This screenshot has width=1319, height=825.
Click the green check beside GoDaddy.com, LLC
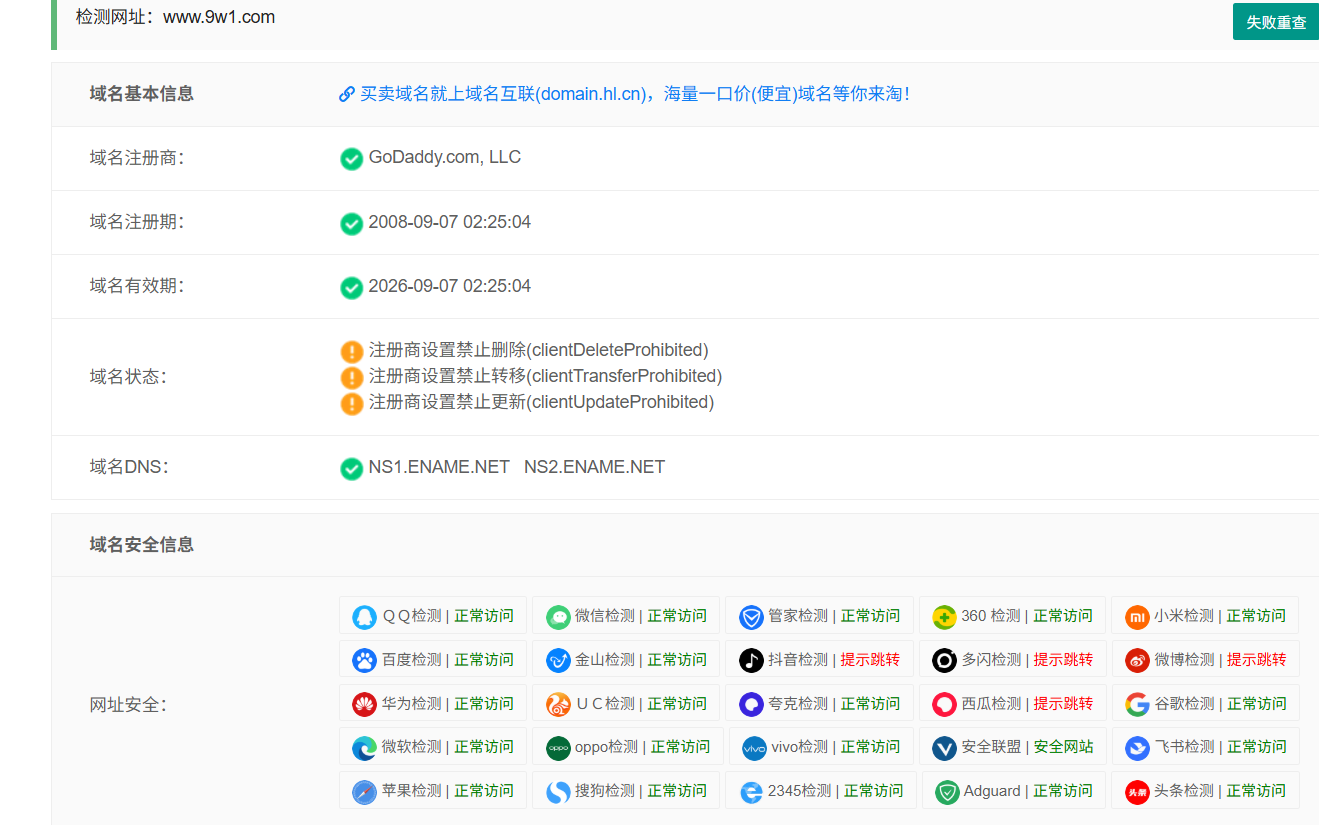352,158
